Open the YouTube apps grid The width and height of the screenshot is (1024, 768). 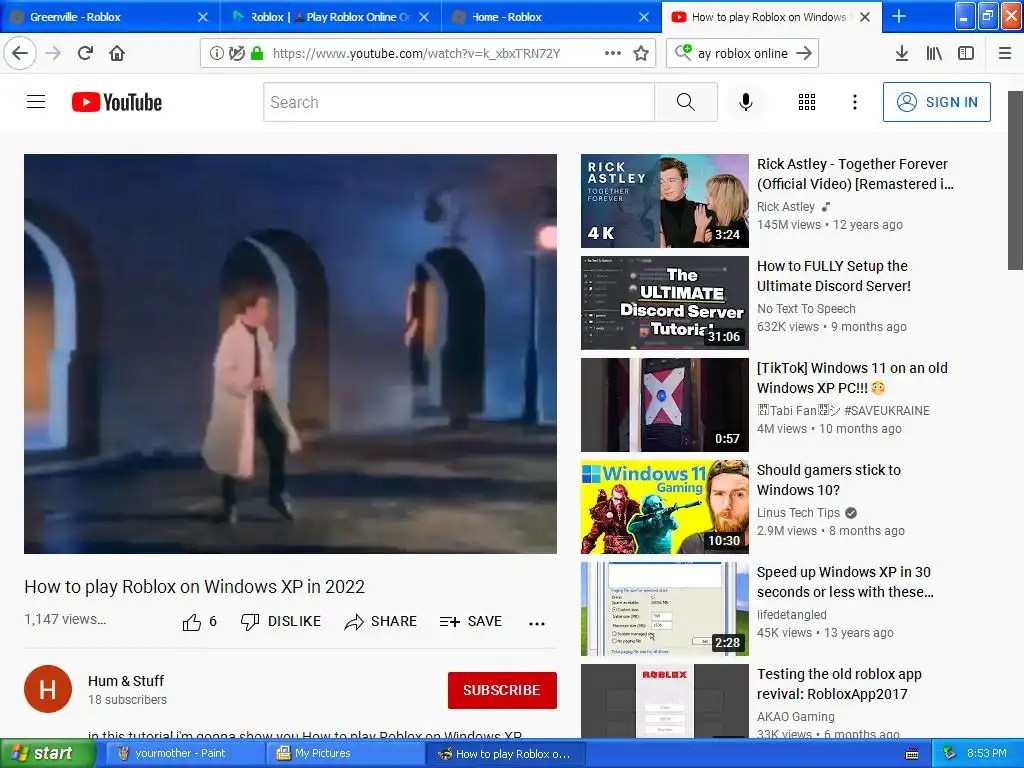[807, 102]
